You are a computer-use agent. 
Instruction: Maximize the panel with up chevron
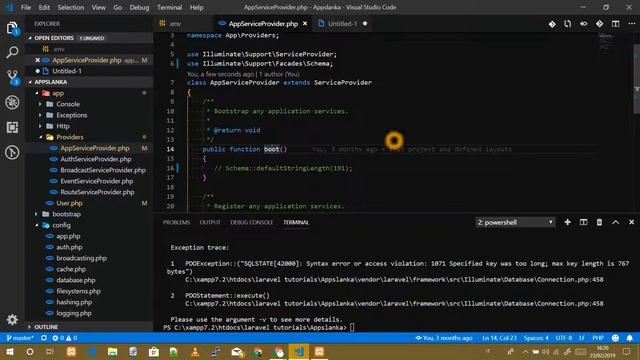coord(616,222)
